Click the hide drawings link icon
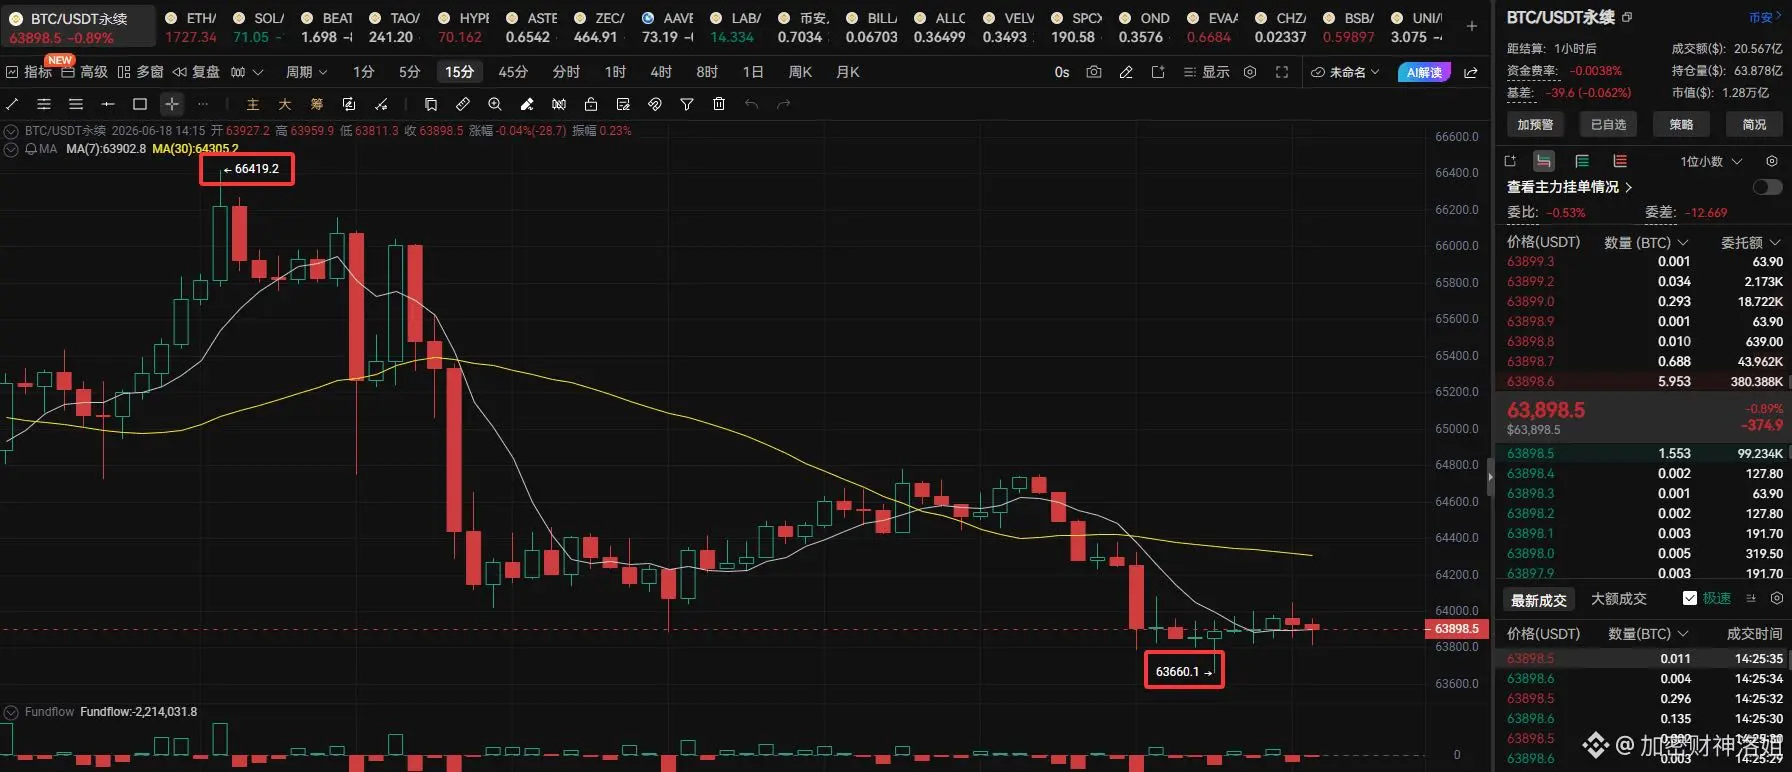The image size is (1792, 772). (655, 104)
